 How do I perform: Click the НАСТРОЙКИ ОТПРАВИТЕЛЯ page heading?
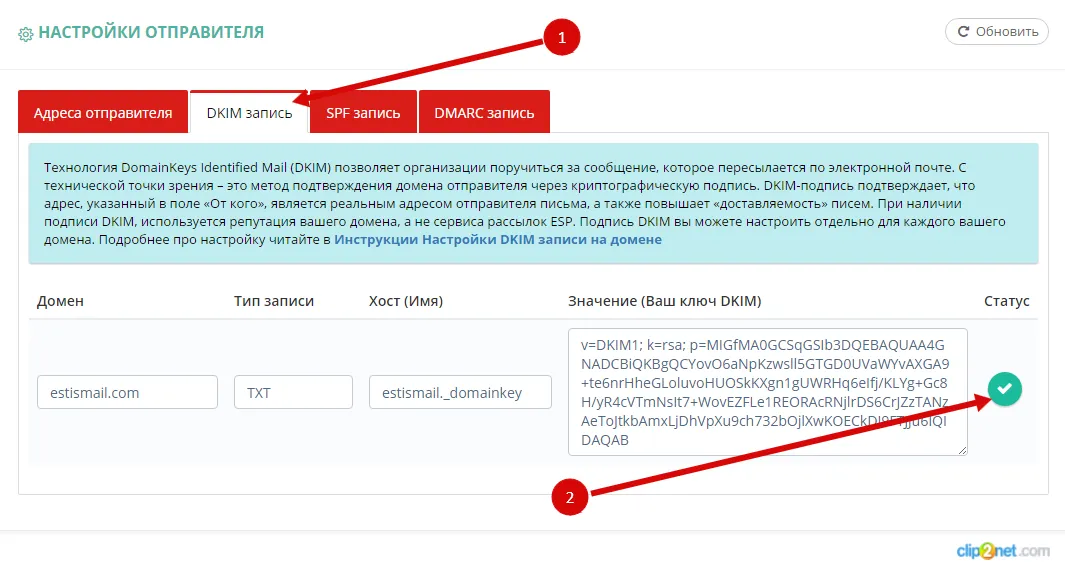[151, 33]
